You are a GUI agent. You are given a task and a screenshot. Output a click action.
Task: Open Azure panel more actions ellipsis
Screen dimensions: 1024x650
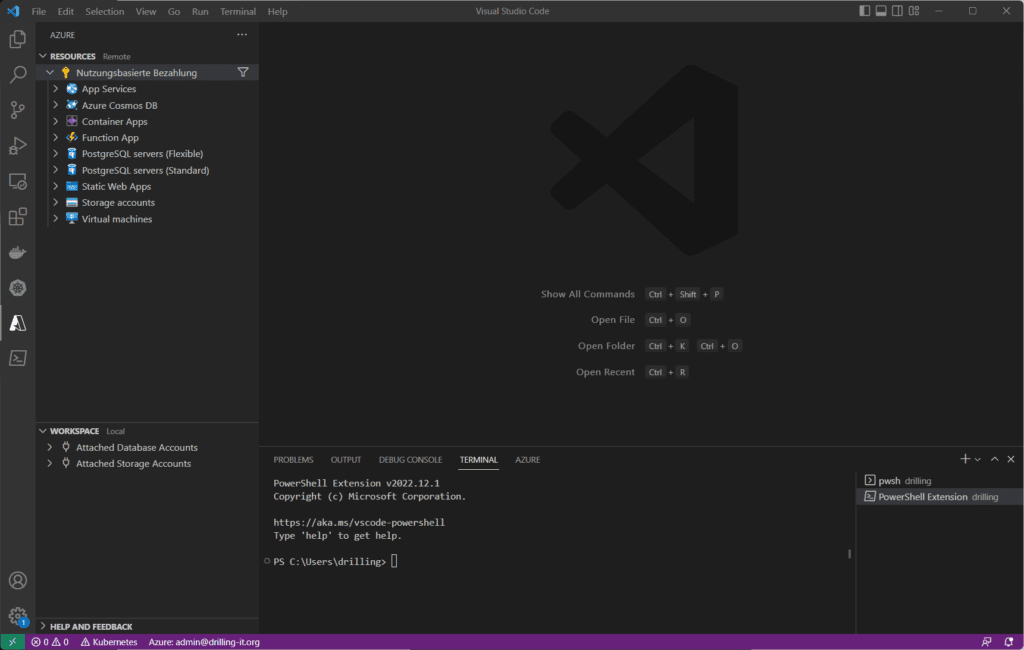pos(242,35)
